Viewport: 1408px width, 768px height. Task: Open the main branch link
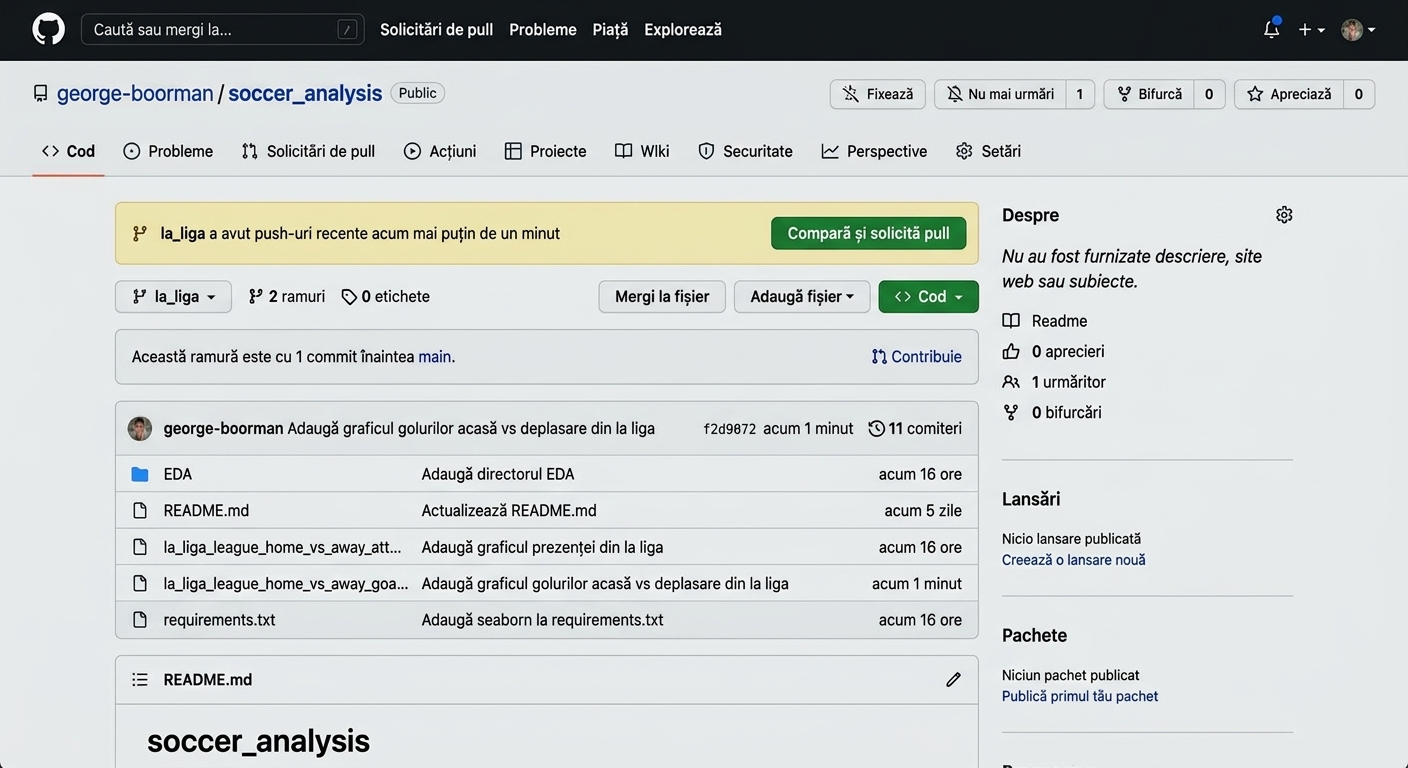(x=435, y=357)
